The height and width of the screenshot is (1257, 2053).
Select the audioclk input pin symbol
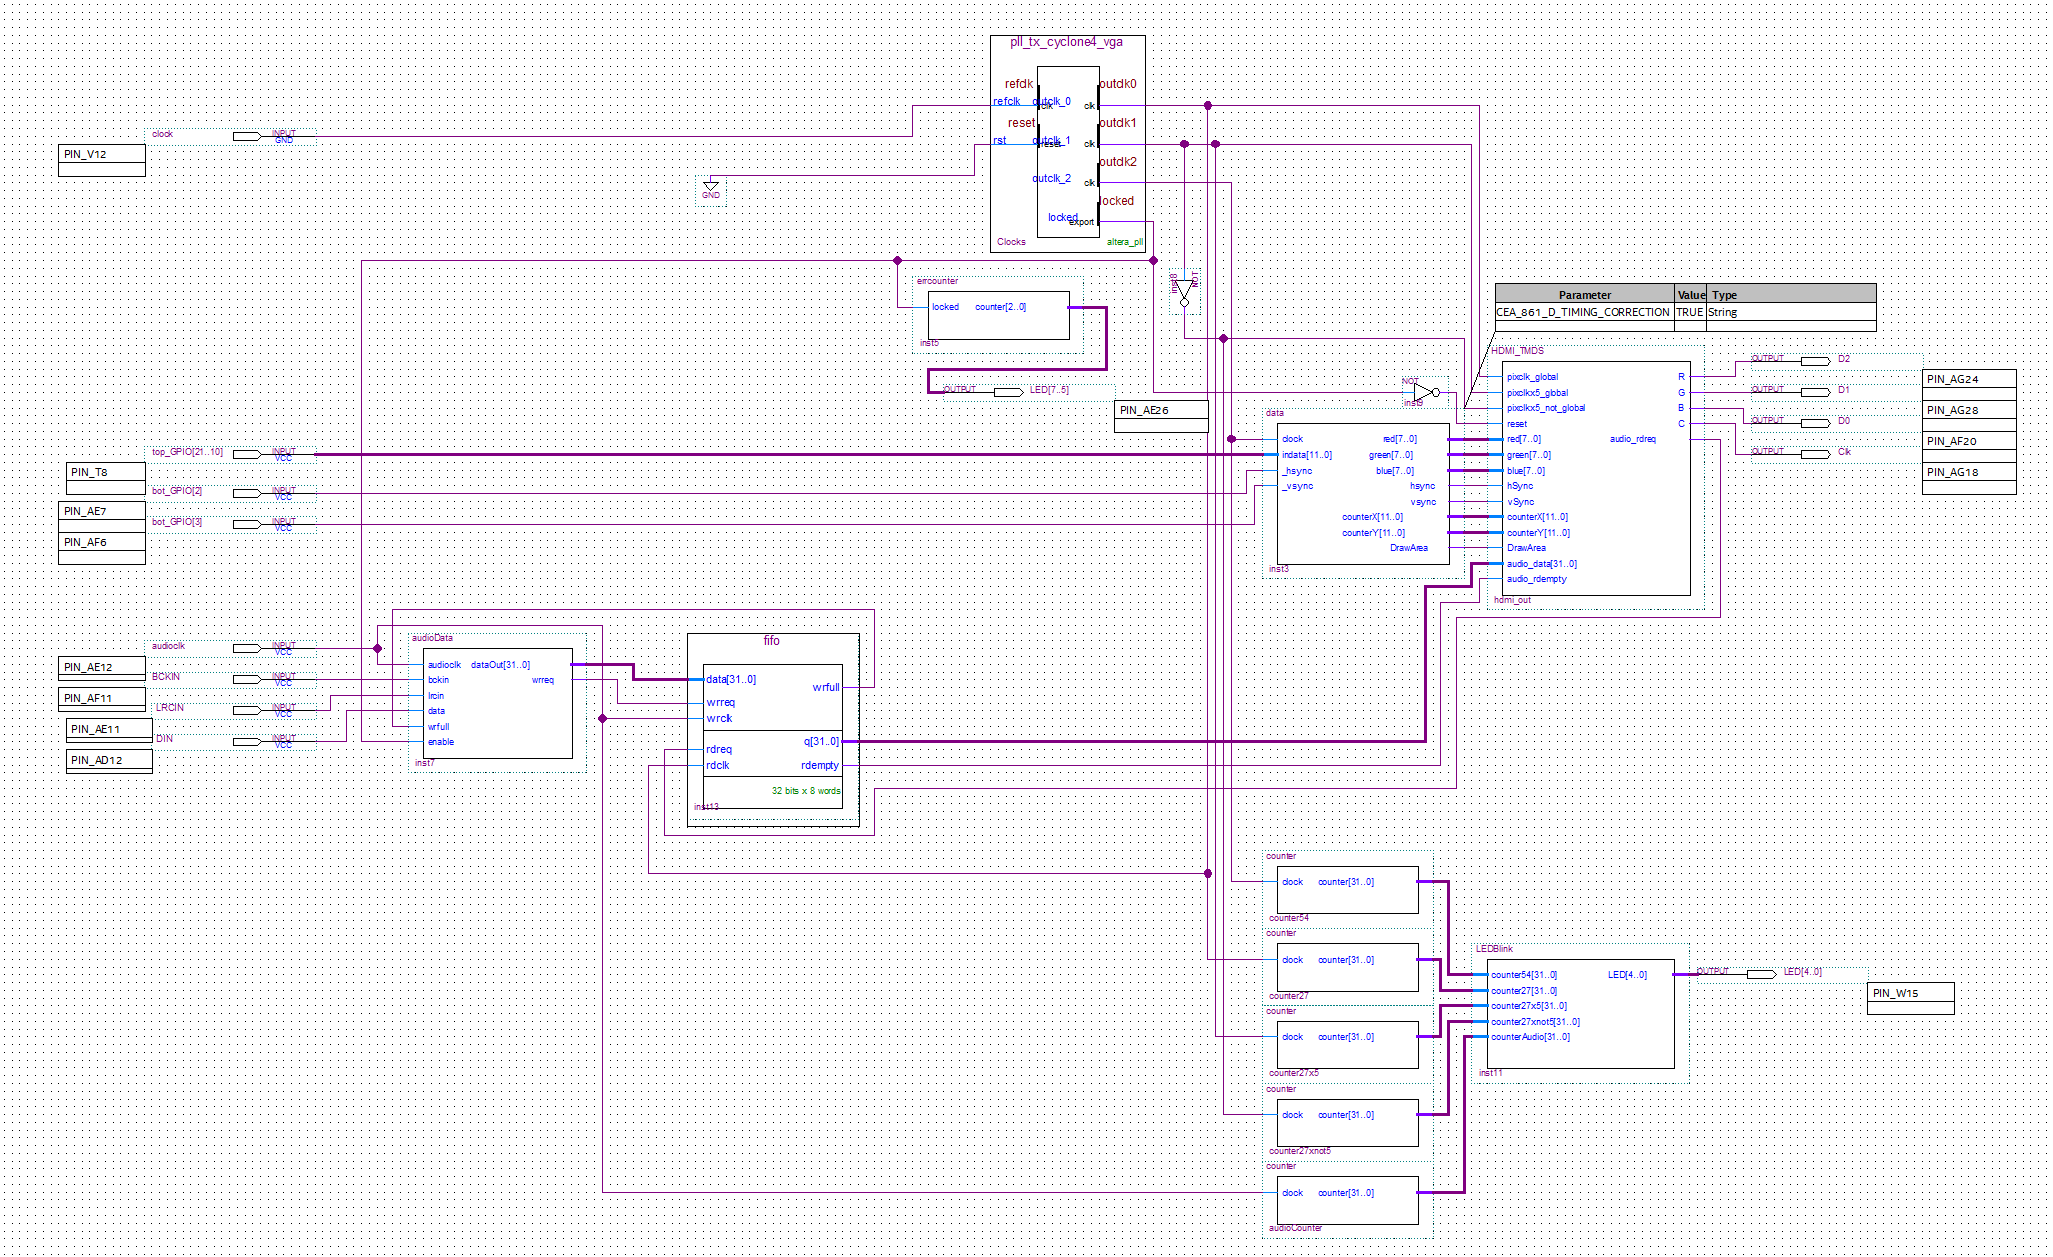247,648
